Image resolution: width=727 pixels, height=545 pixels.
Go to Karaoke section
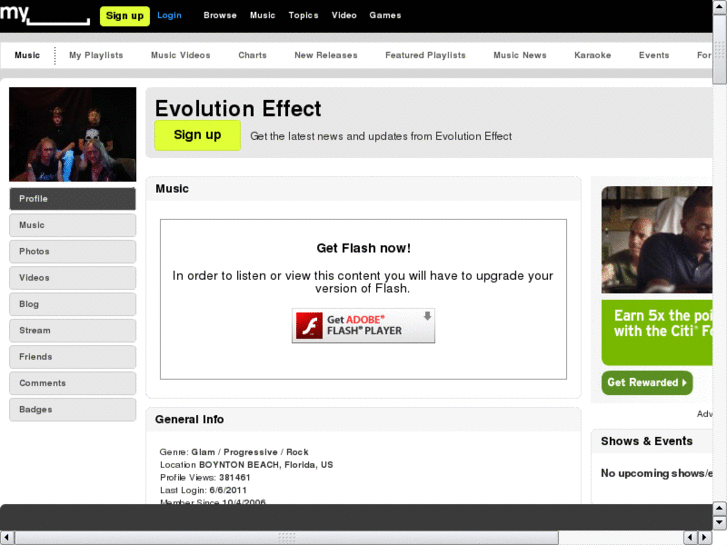tap(593, 55)
